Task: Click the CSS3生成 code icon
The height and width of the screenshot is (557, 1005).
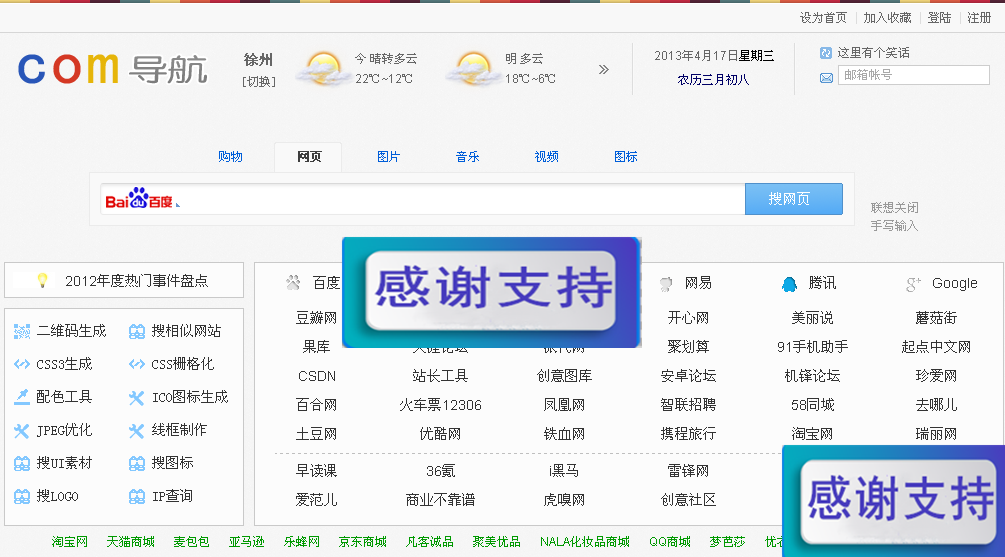Action: [22, 364]
